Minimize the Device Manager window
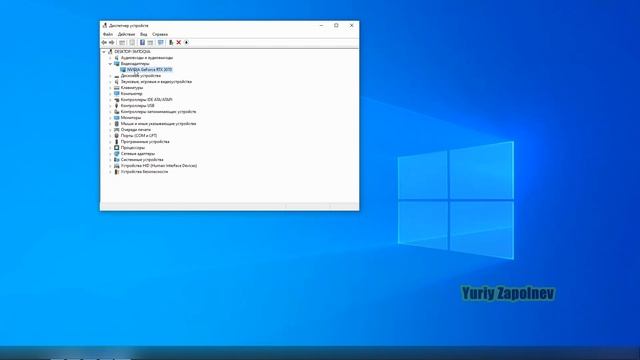The width and height of the screenshot is (640, 360). tap(322, 25)
